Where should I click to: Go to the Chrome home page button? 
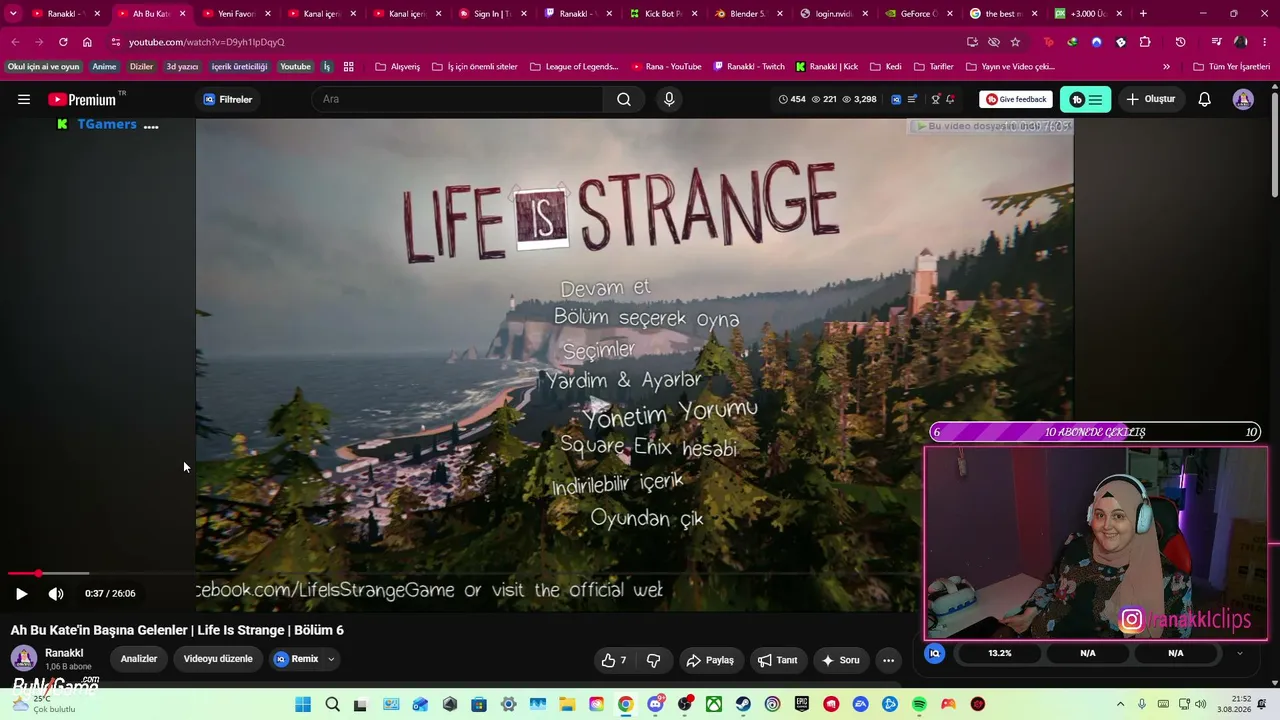(87, 42)
